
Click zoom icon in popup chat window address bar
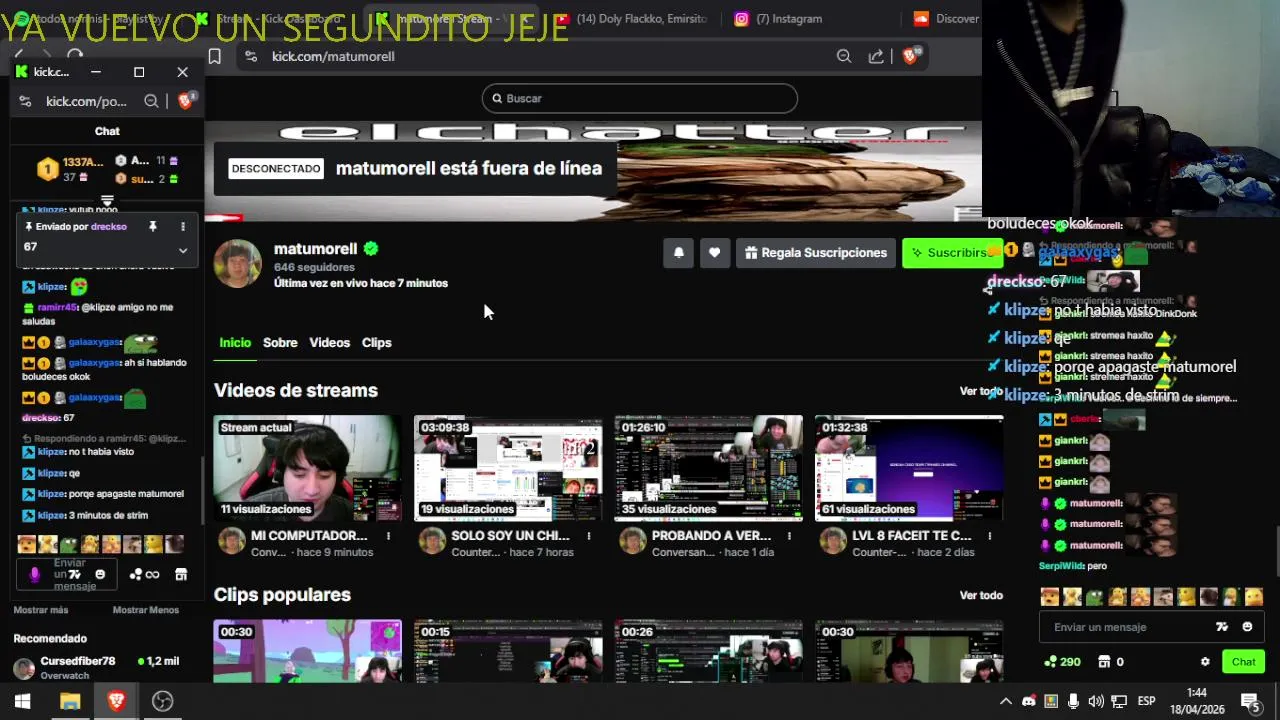tap(151, 101)
